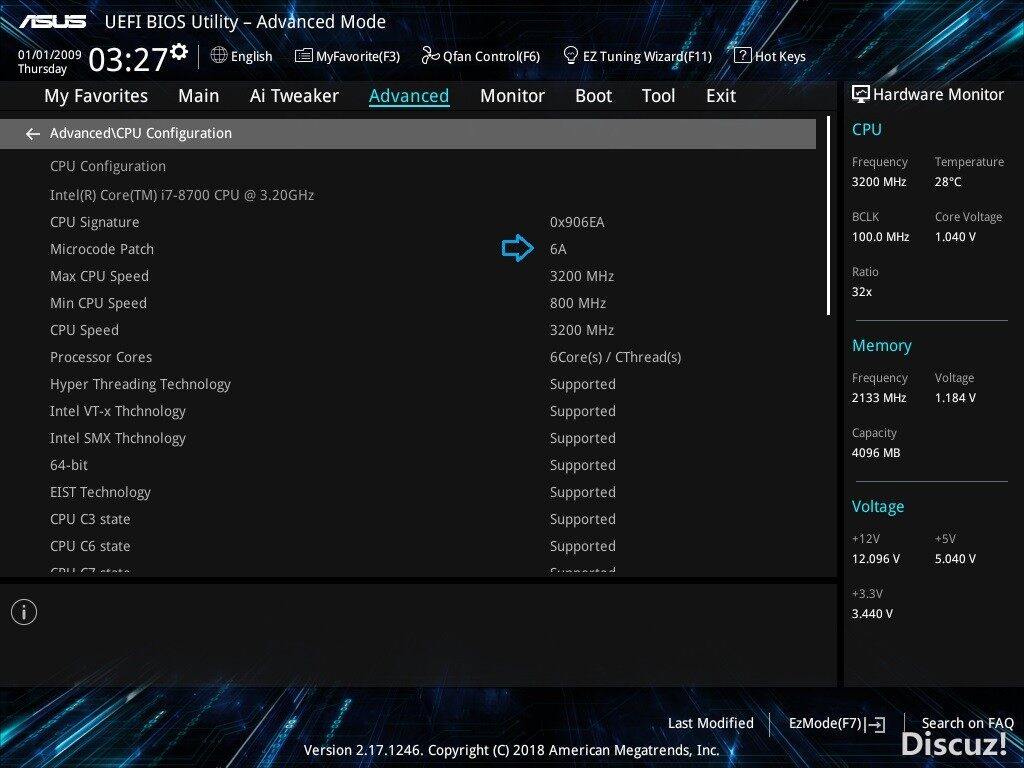Click the globe language icon
The image size is (1024, 768).
(x=219, y=56)
